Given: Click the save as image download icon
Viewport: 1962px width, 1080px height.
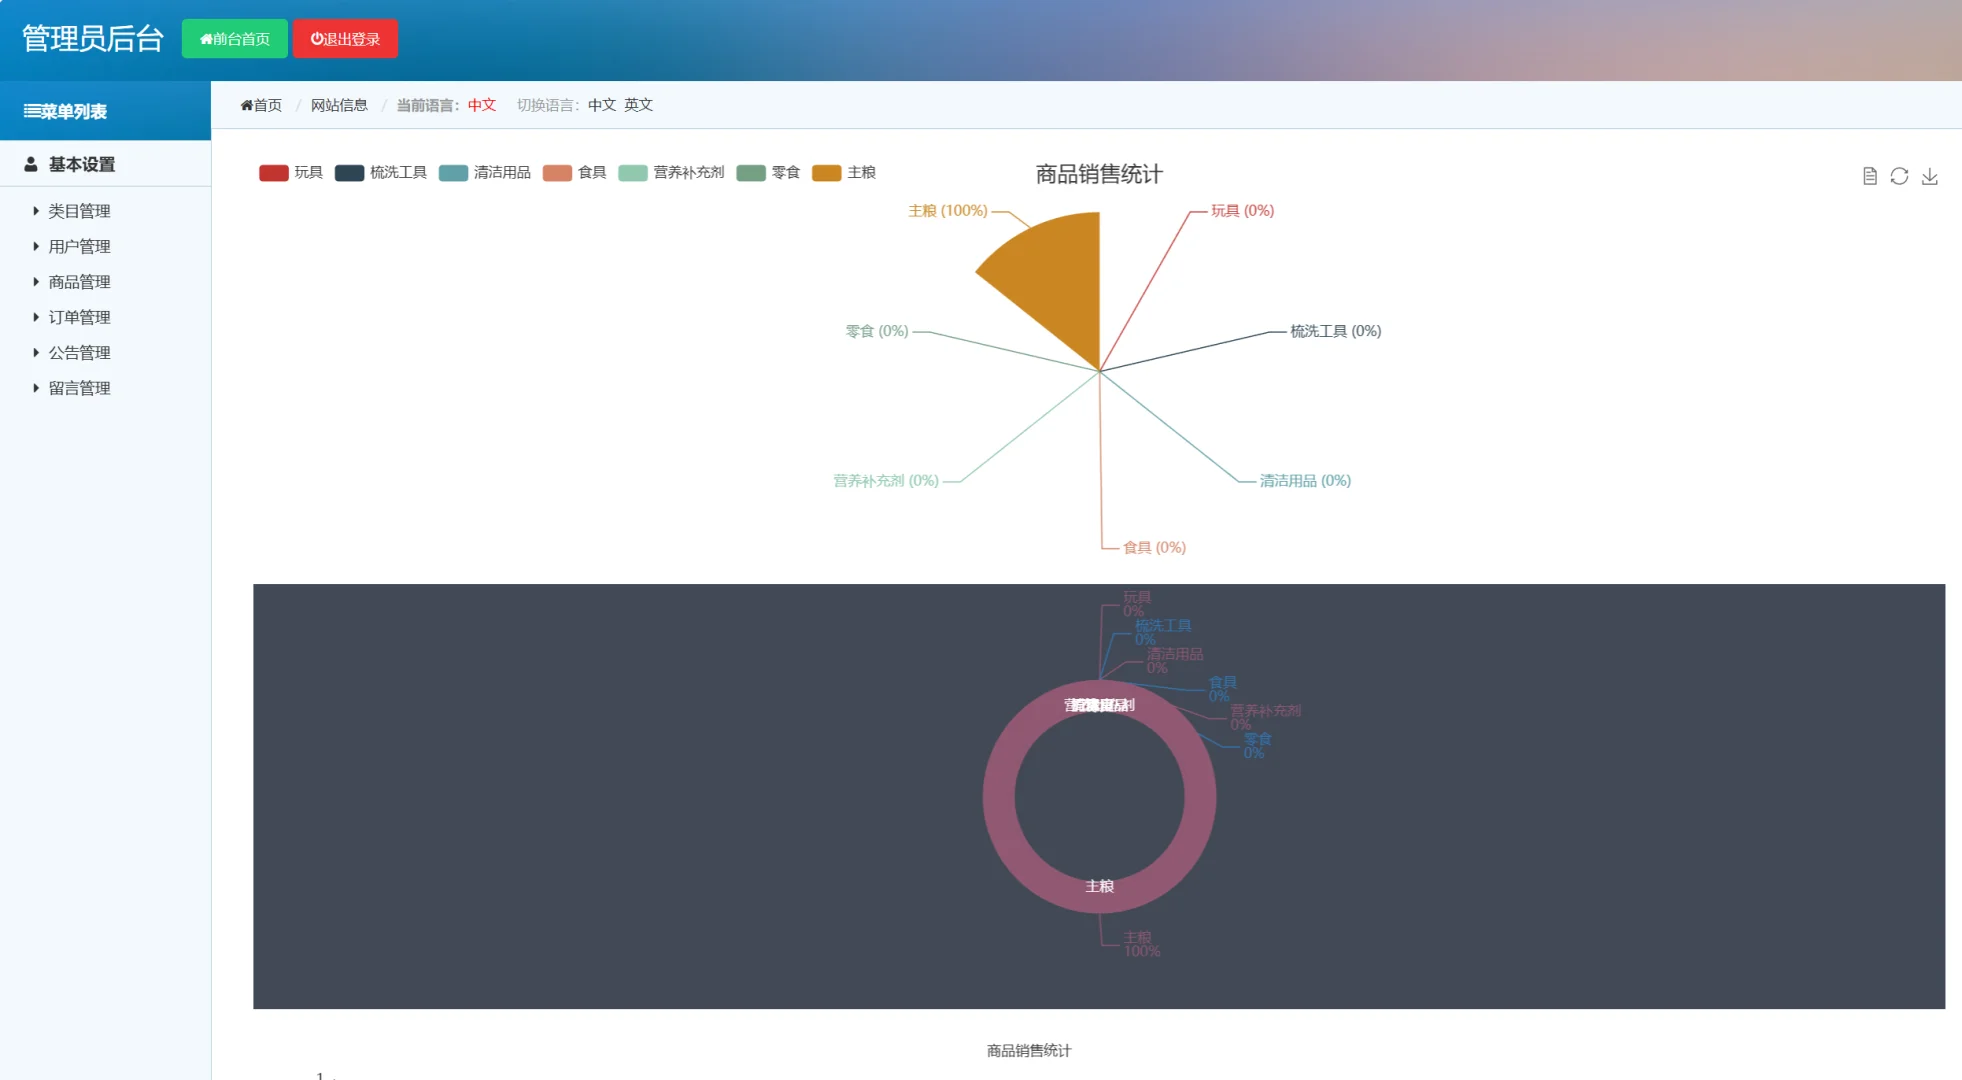Looking at the screenshot, I should (x=1929, y=176).
